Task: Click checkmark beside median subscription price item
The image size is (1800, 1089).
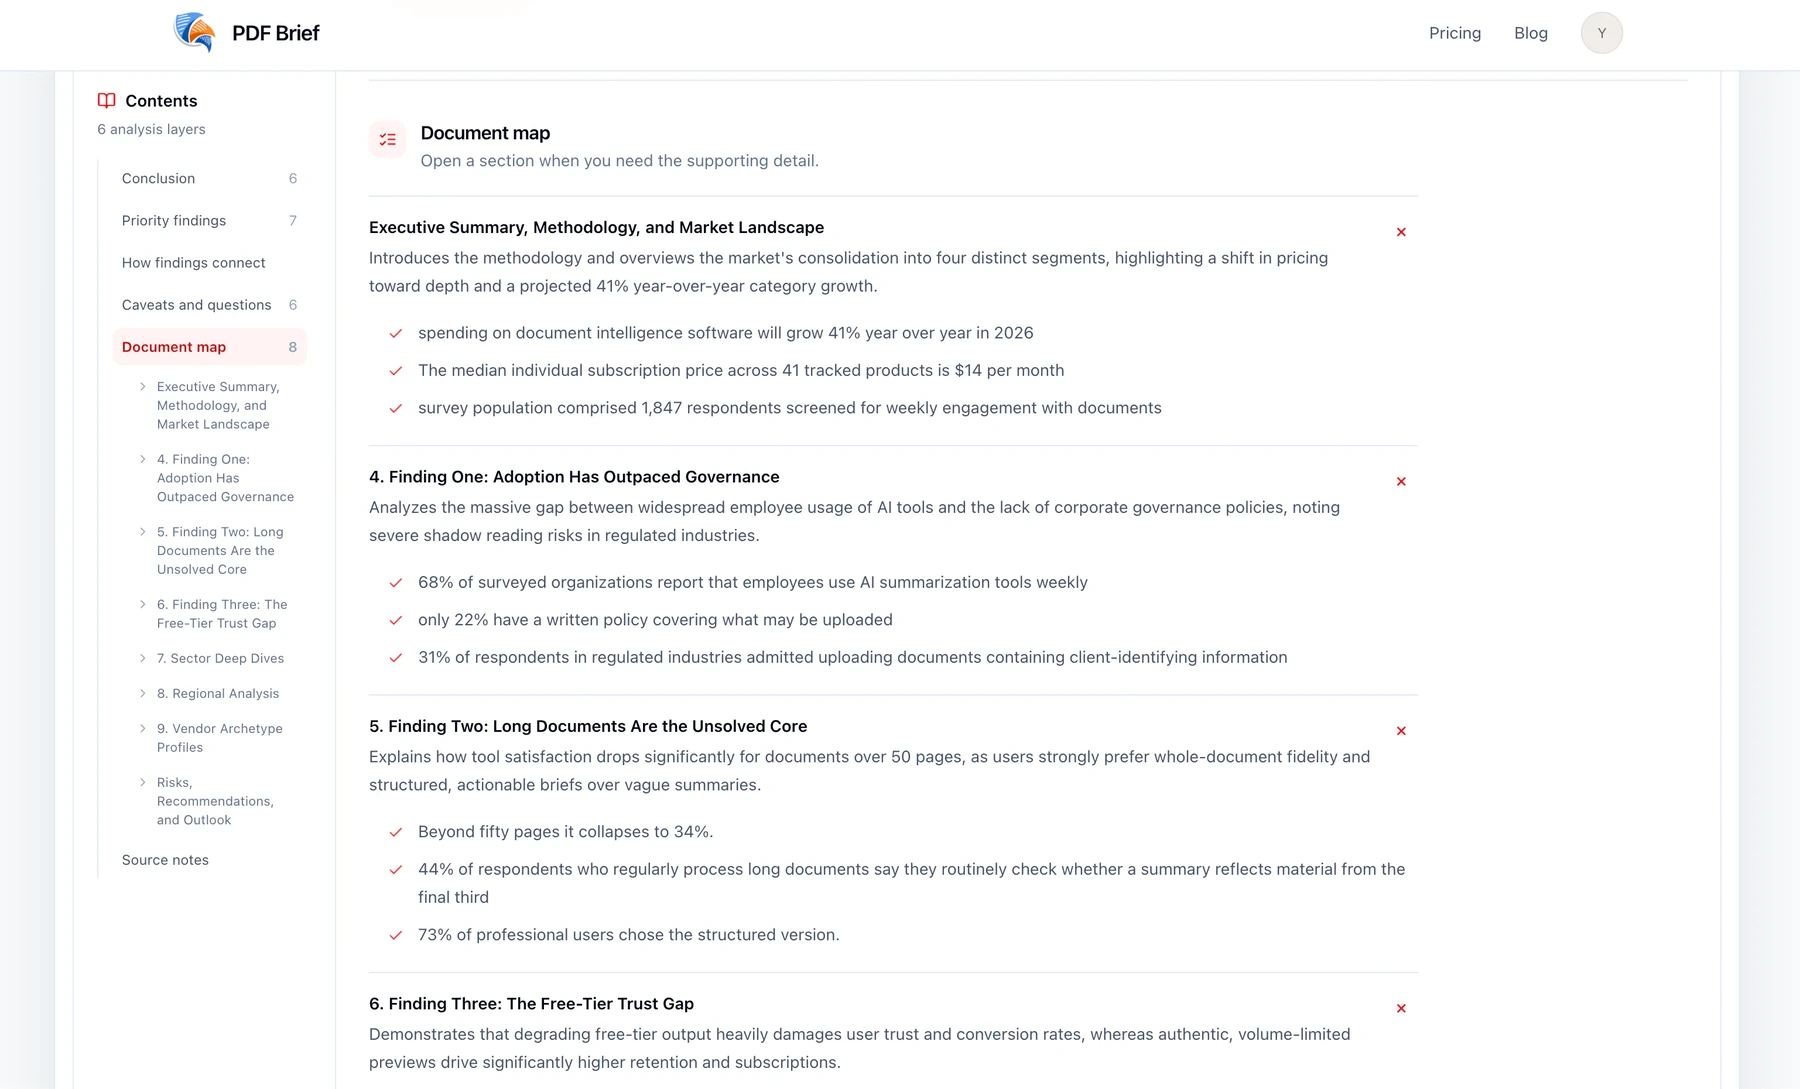Action: point(396,371)
